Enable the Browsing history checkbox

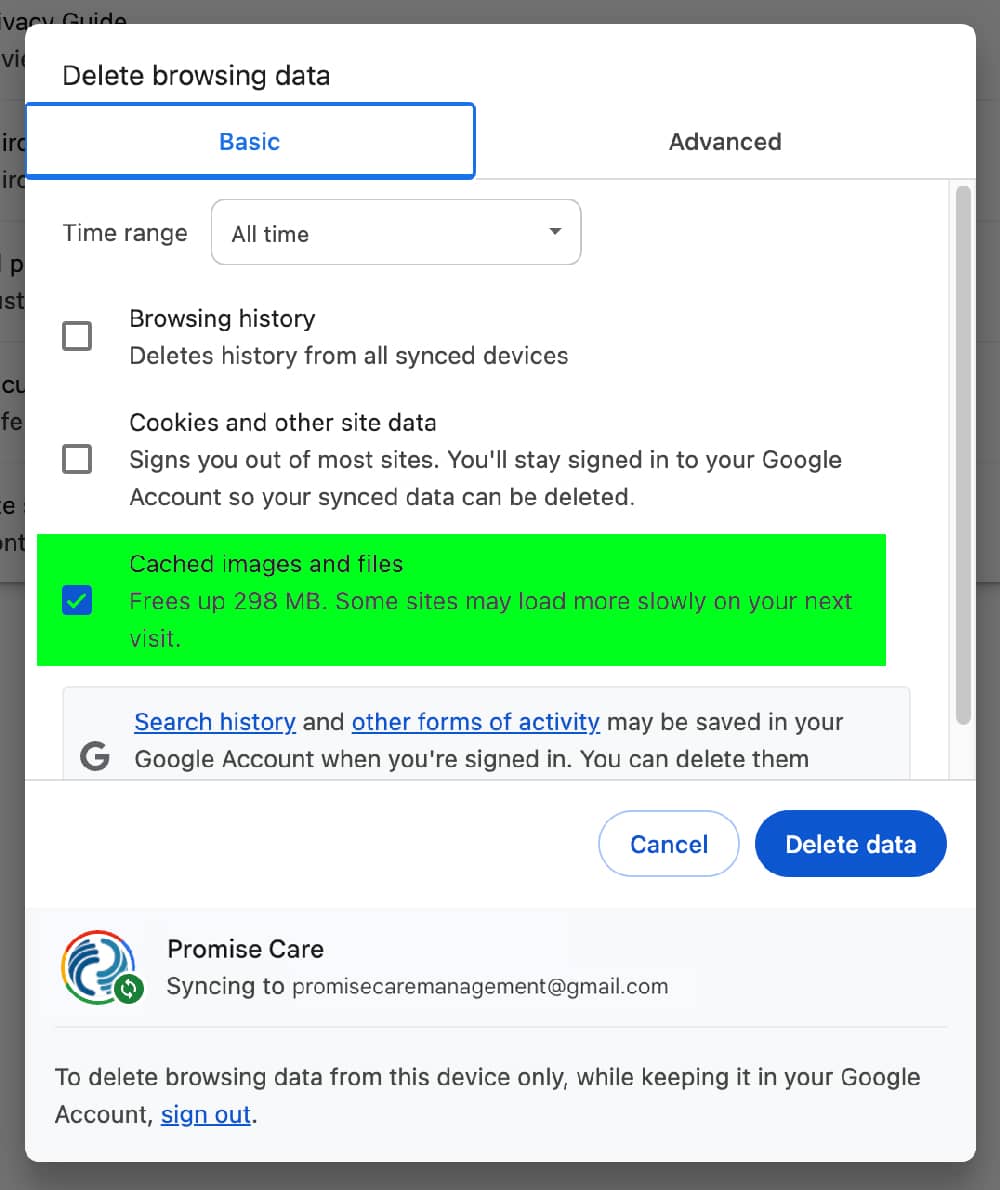77,336
